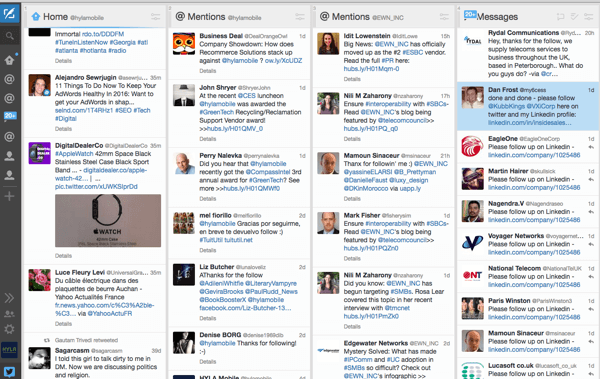Click Details under Alejandro Sewrjugin tweet
Screen dimensions: 600x379
click(63, 129)
